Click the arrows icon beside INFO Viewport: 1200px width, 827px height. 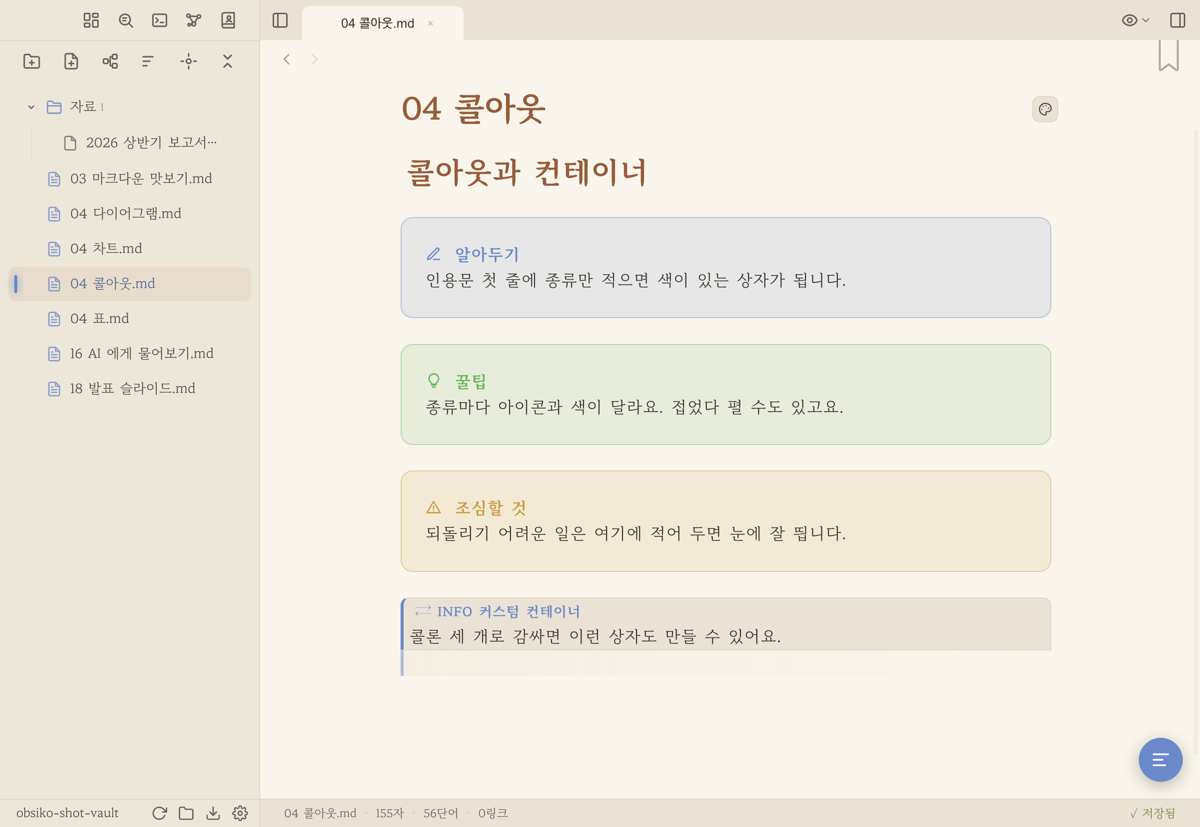(x=423, y=611)
